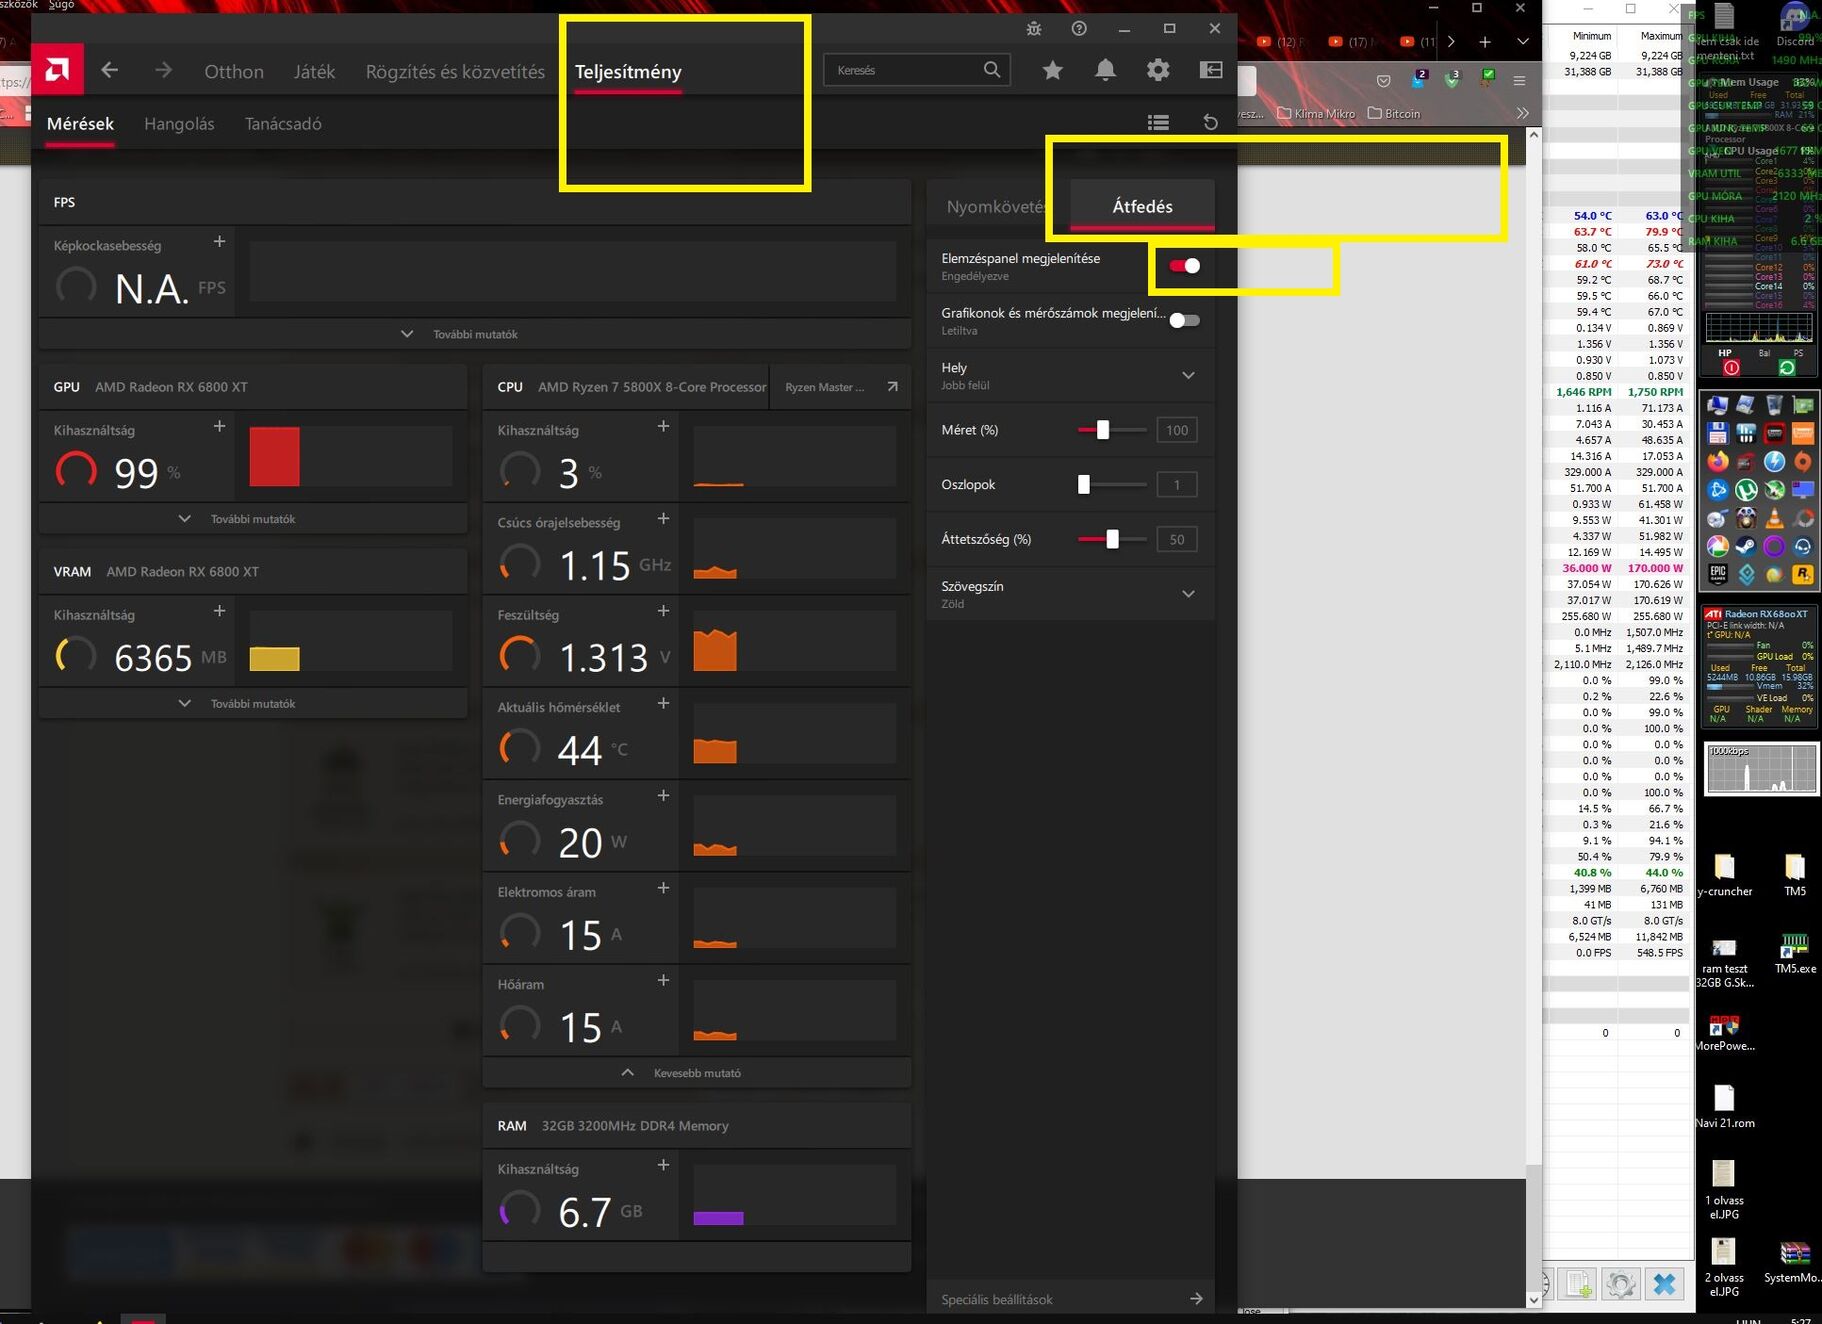The width and height of the screenshot is (1822, 1324).
Task: Click plus icon beside Elektromos áram
Action: click(663, 888)
